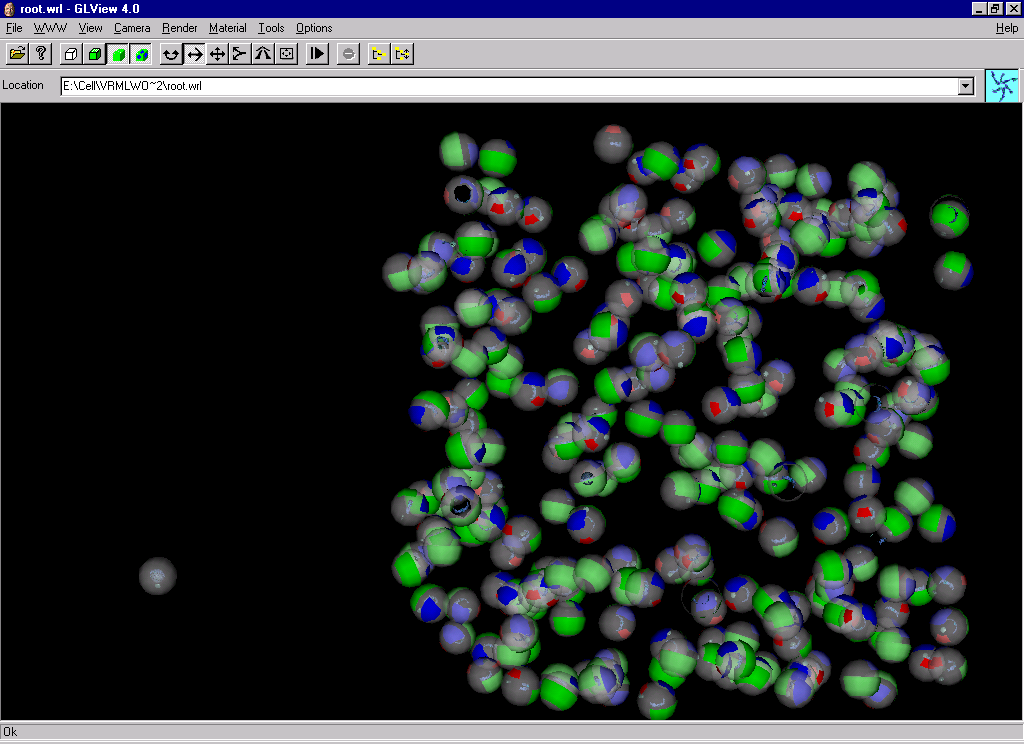Open the Render menu
The image size is (1024, 744).
tap(180, 28)
